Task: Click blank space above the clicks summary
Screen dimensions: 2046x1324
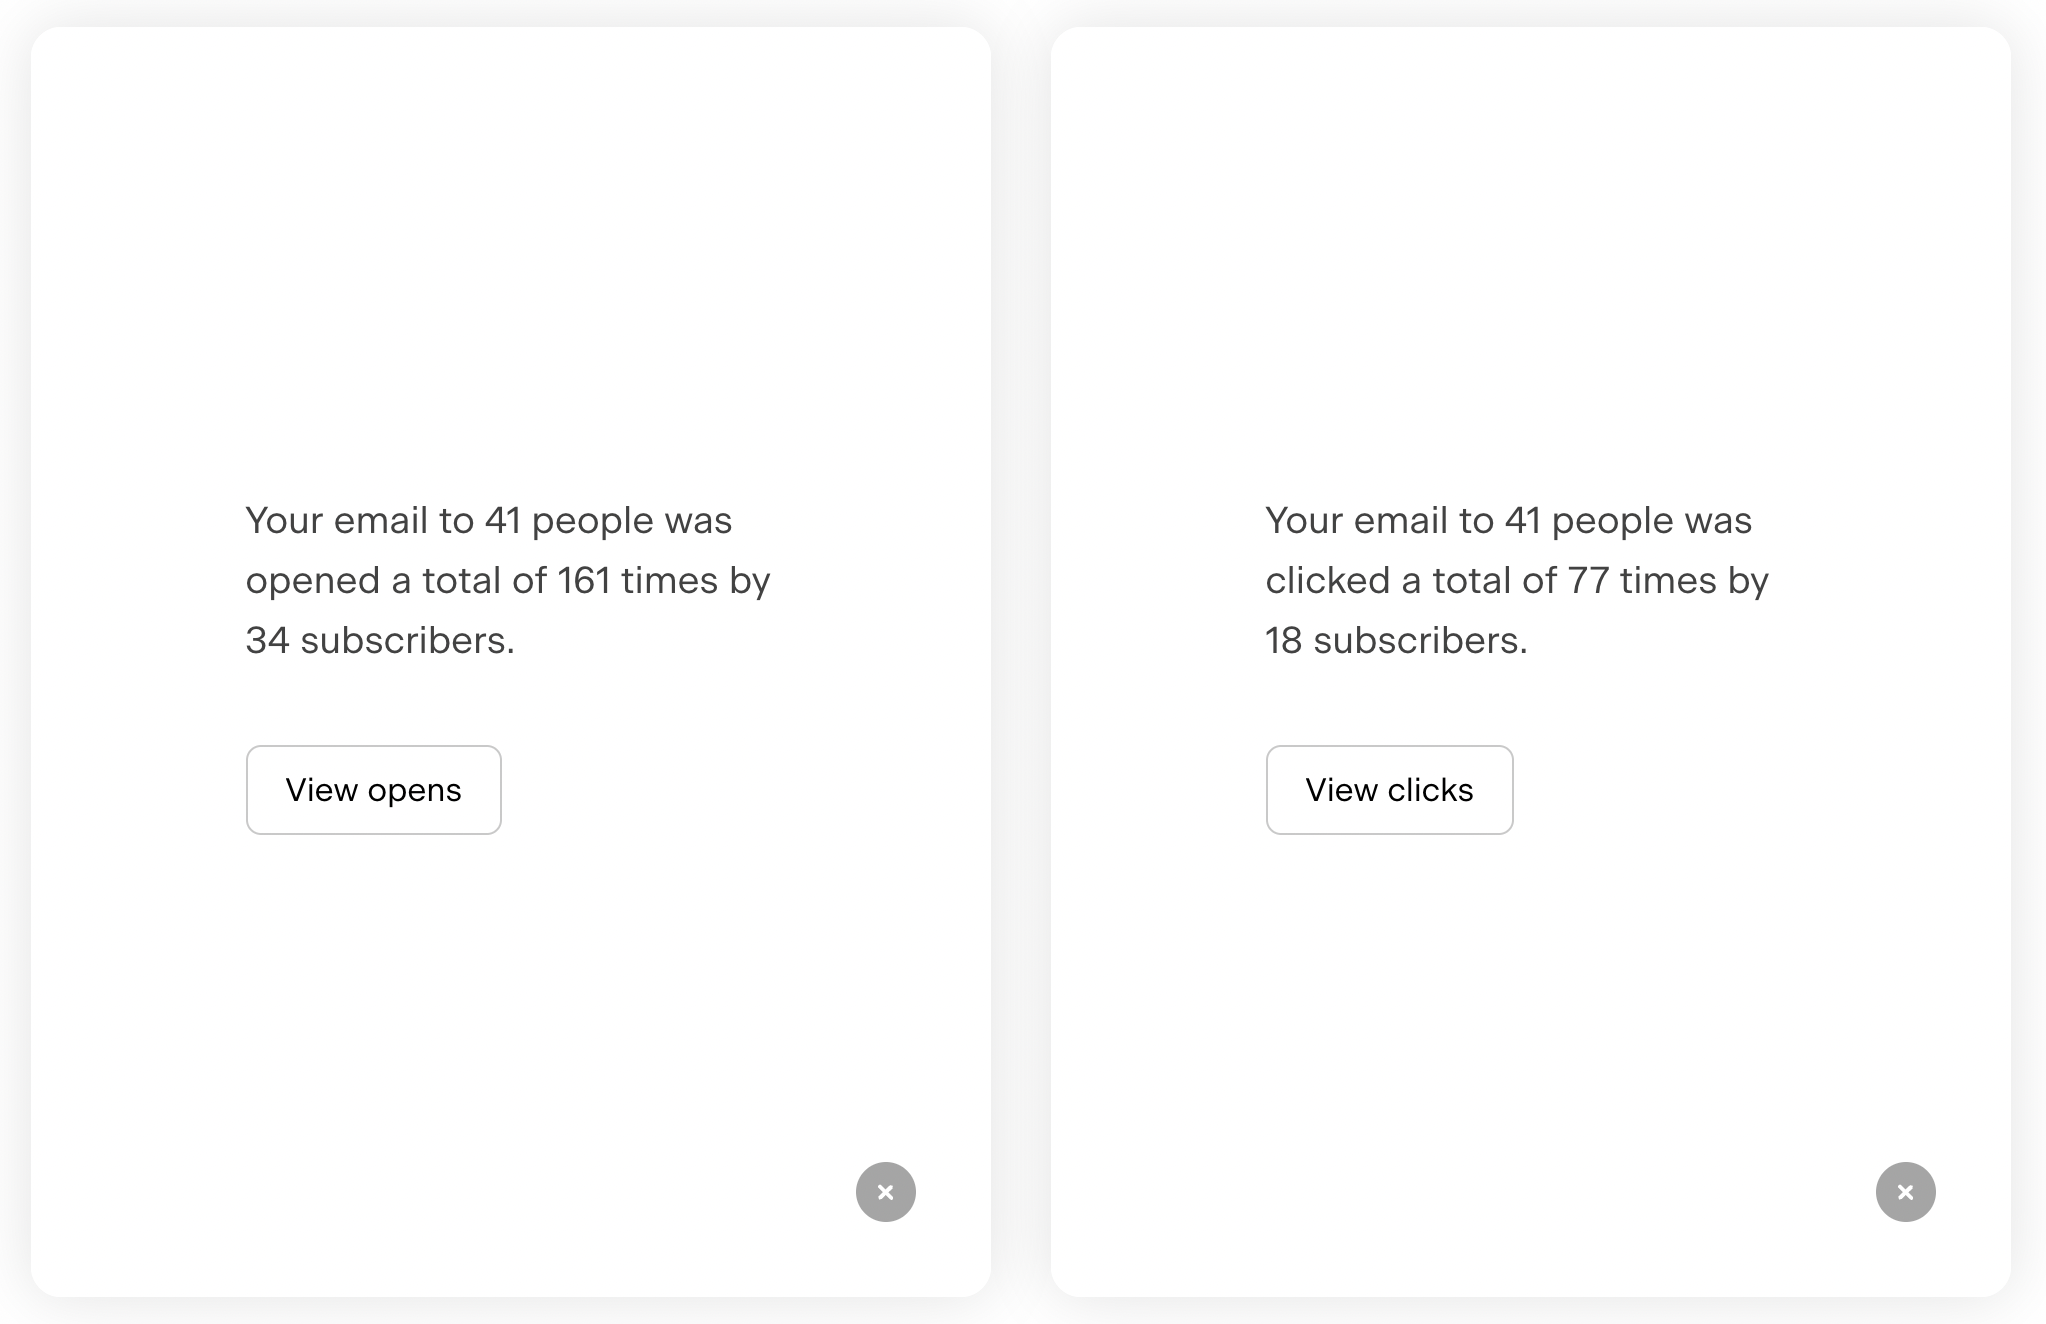Action: 1530,250
